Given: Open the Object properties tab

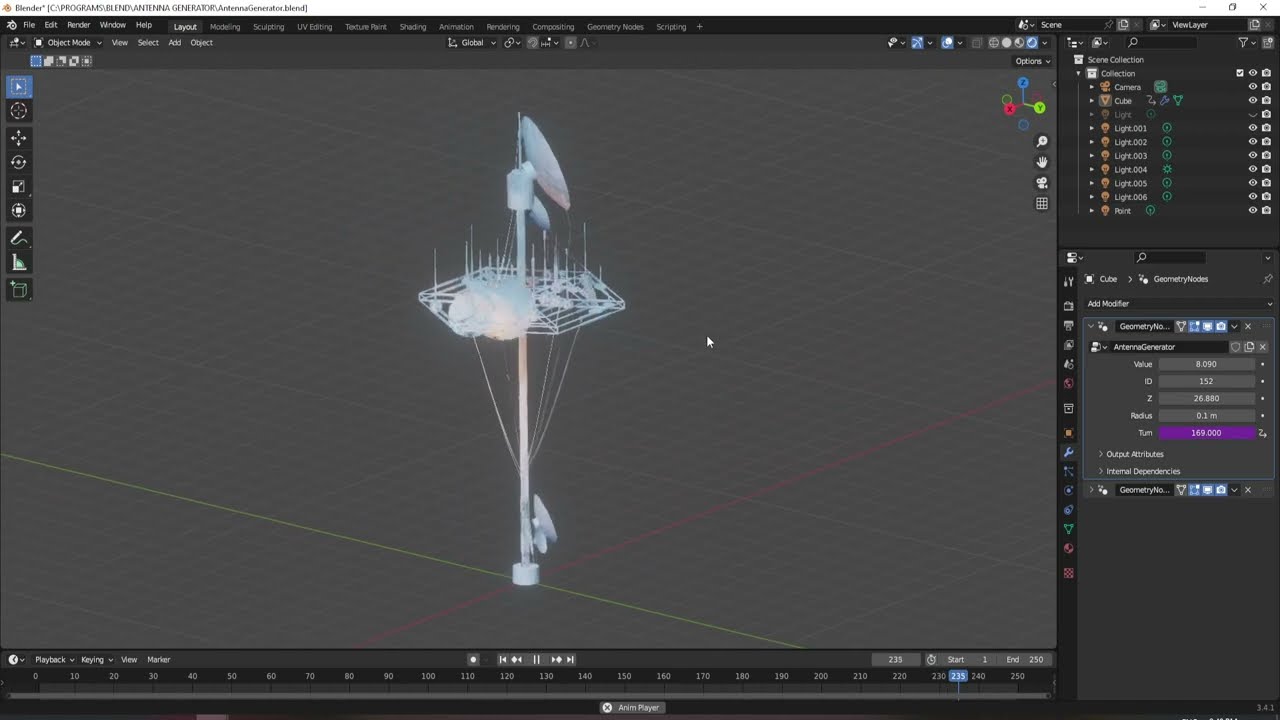Looking at the screenshot, I should pyautogui.click(x=1068, y=433).
